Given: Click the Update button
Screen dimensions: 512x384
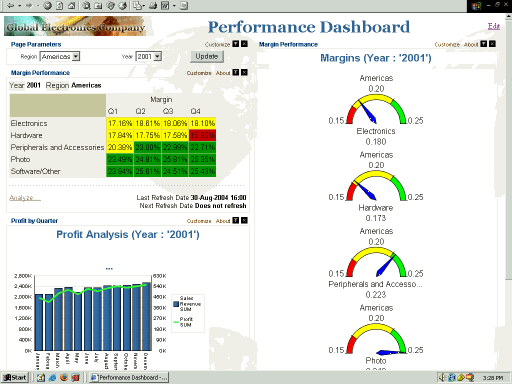Looking at the screenshot, I should [207, 56].
